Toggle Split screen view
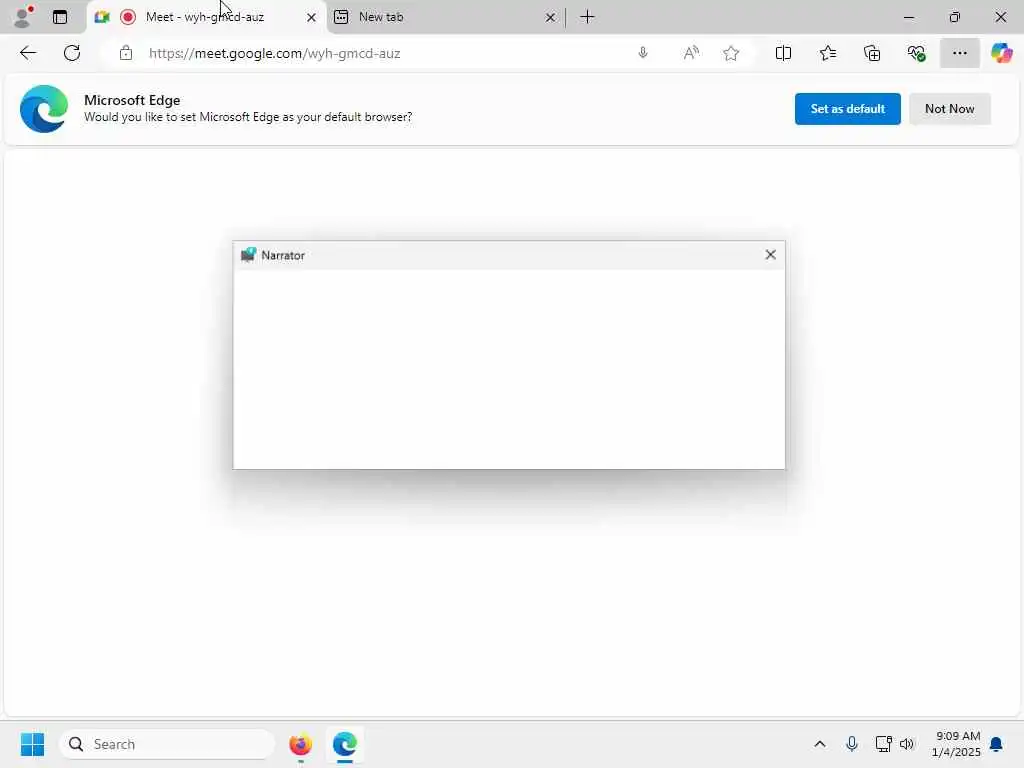The width and height of the screenshot is (1024, 768). click(783, 53)
